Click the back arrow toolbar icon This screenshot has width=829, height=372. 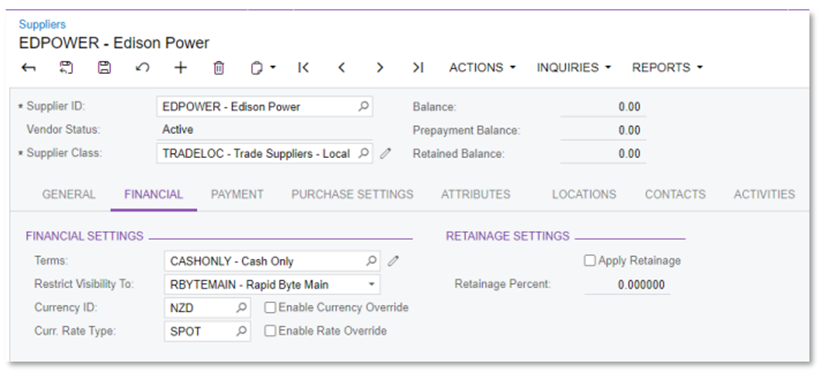29,68
